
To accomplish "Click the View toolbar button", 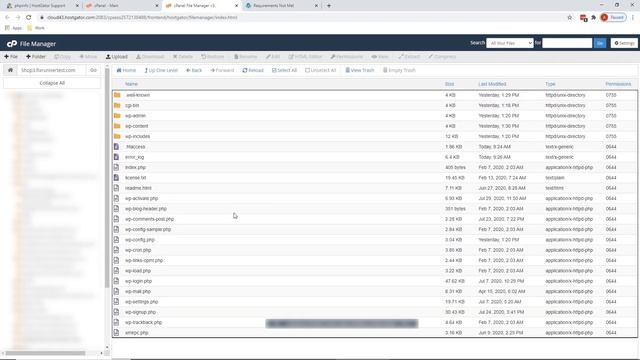I will [380, 57].
